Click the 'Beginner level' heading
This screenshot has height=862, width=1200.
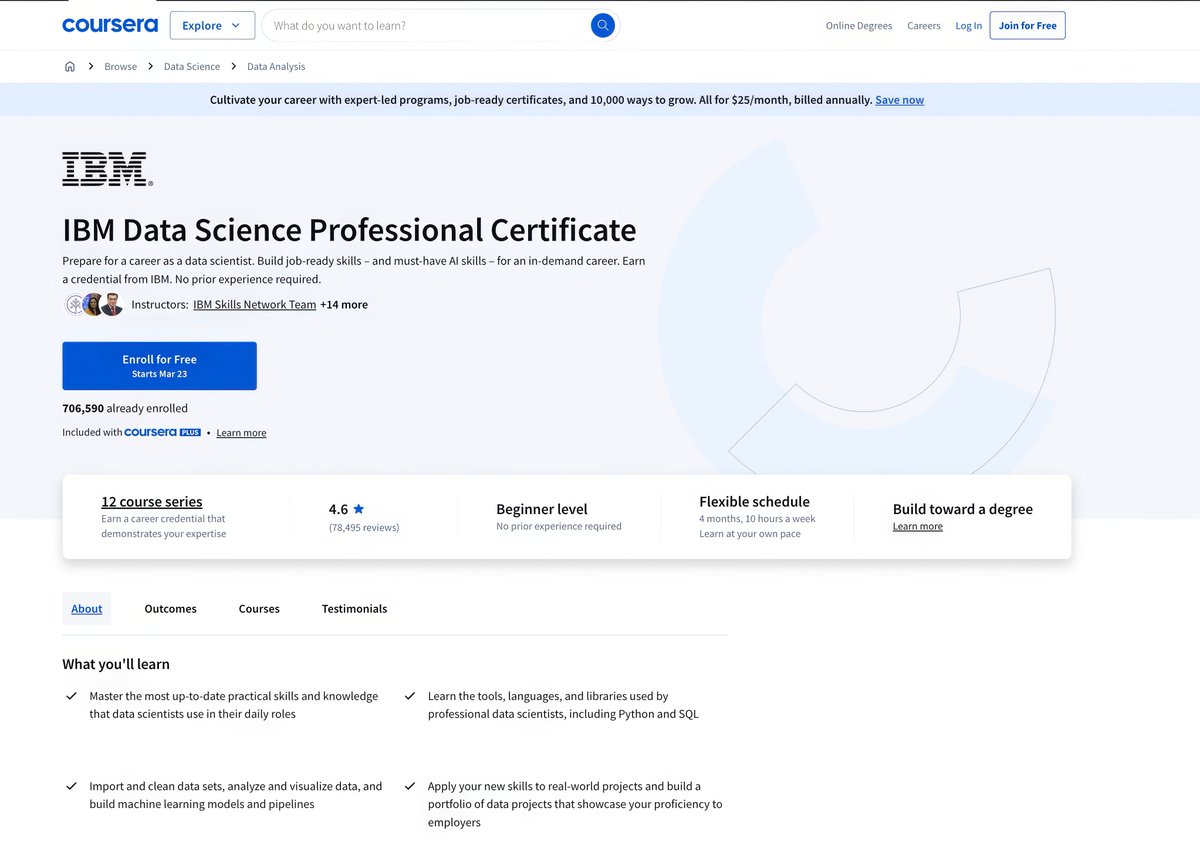click(x=542, y=509)
